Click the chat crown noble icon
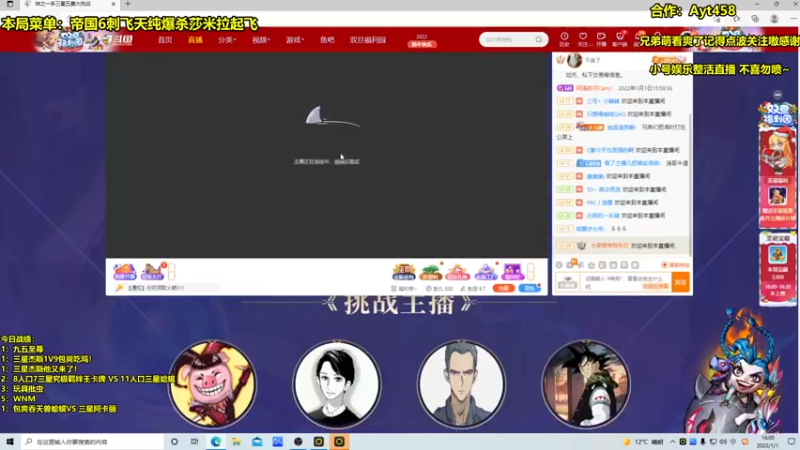 (x=592, y=265)
